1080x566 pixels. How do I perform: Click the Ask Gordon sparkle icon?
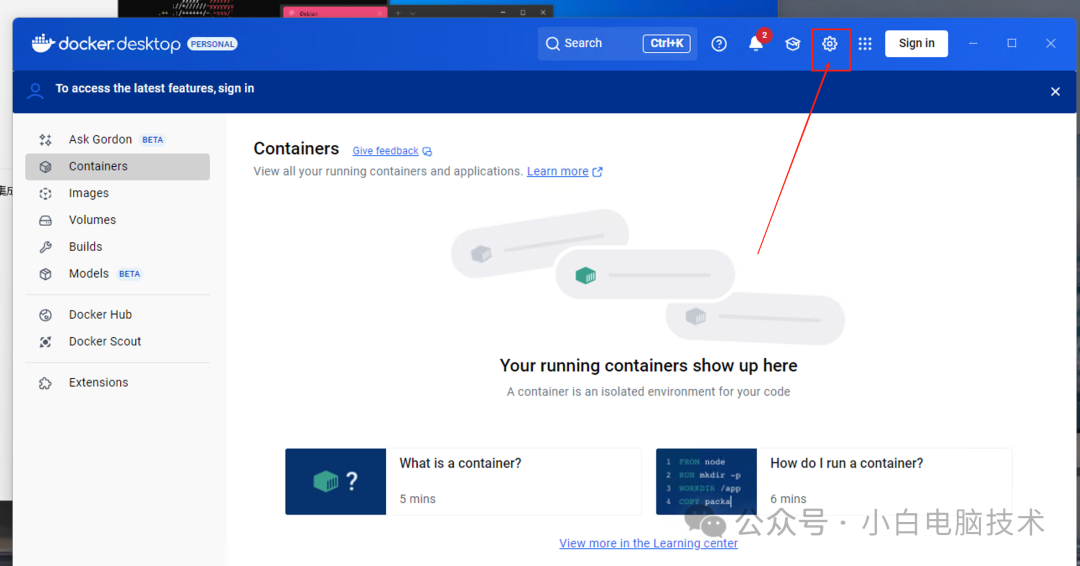45,140
